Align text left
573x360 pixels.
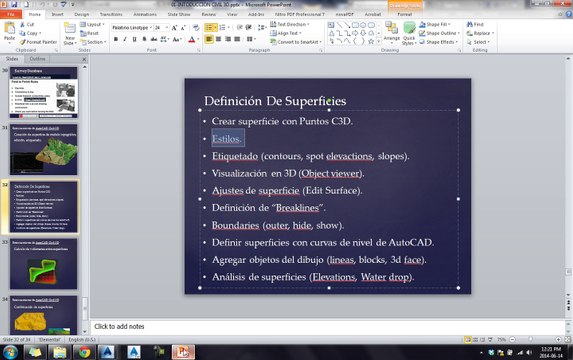[209, 39]
